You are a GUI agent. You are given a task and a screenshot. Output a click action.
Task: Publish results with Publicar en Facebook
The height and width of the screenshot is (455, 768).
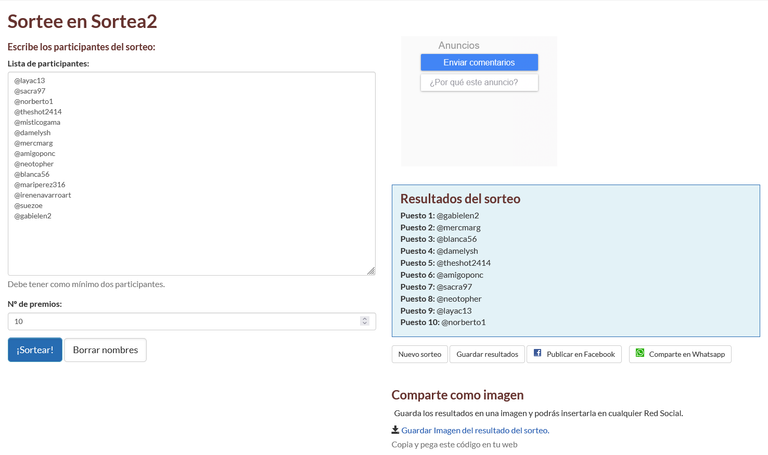[x=574, y=354]
